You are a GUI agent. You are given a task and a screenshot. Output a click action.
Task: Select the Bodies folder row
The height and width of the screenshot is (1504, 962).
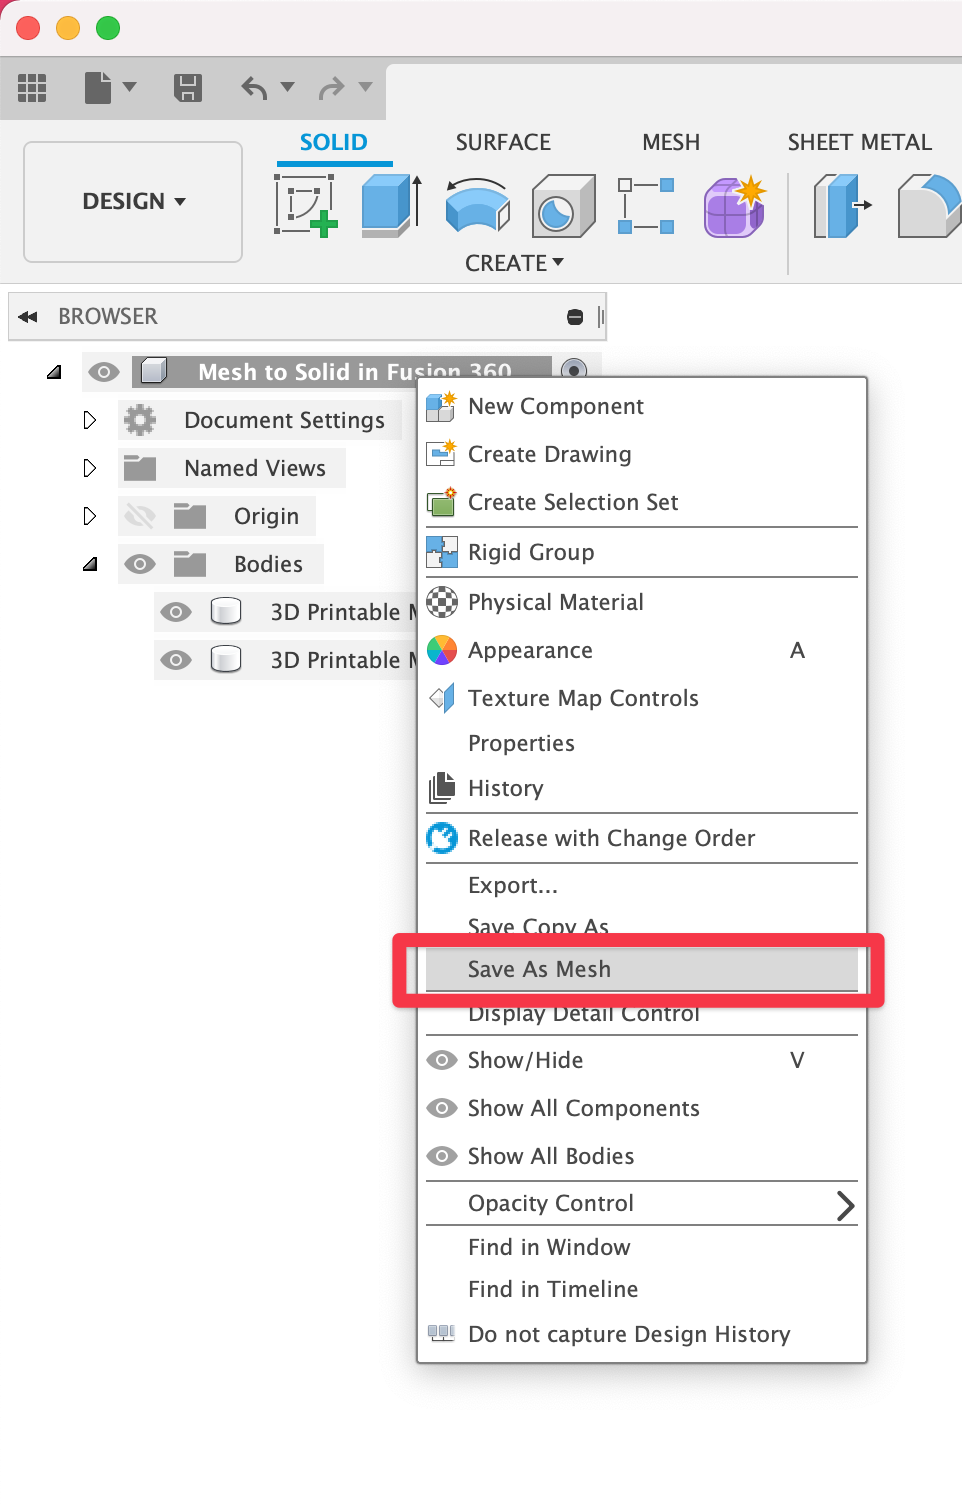point(221,564)
